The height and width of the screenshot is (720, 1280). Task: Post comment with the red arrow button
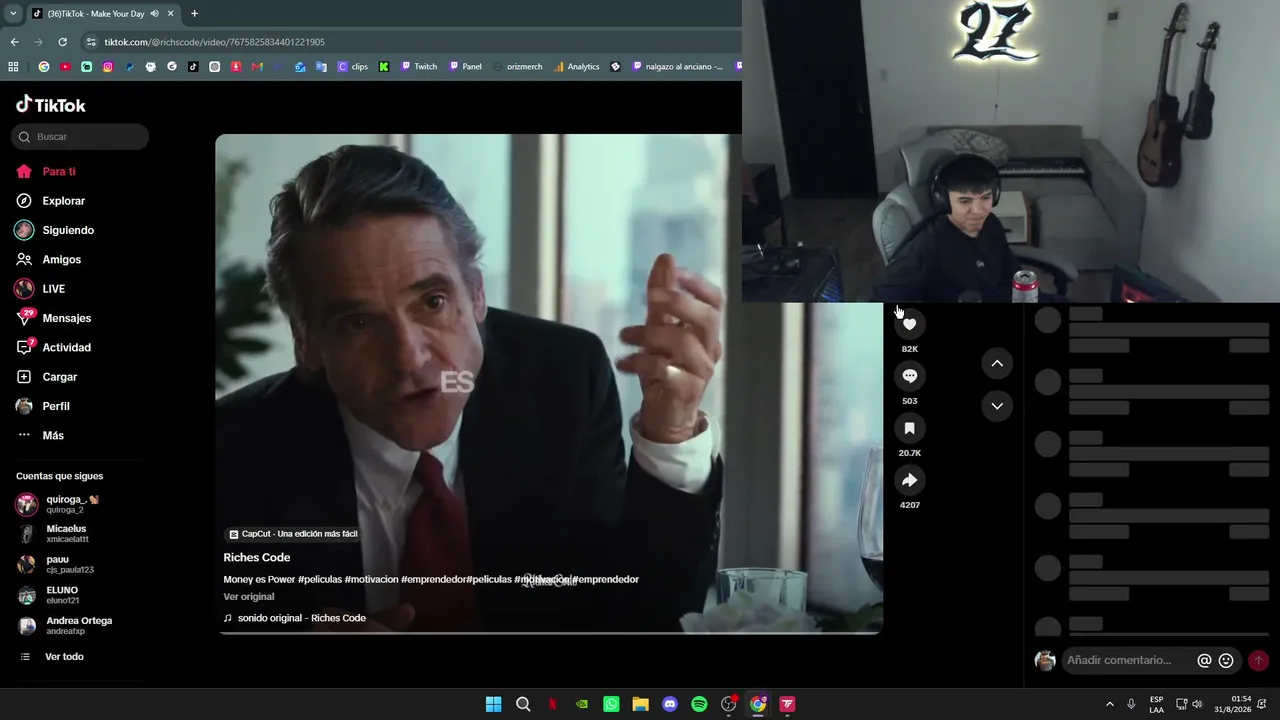(x=1258, y=661)
